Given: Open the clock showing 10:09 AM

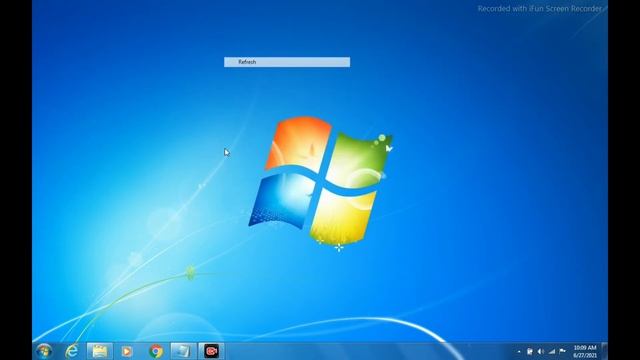Looking at the screenshot, I should [585, 351].
